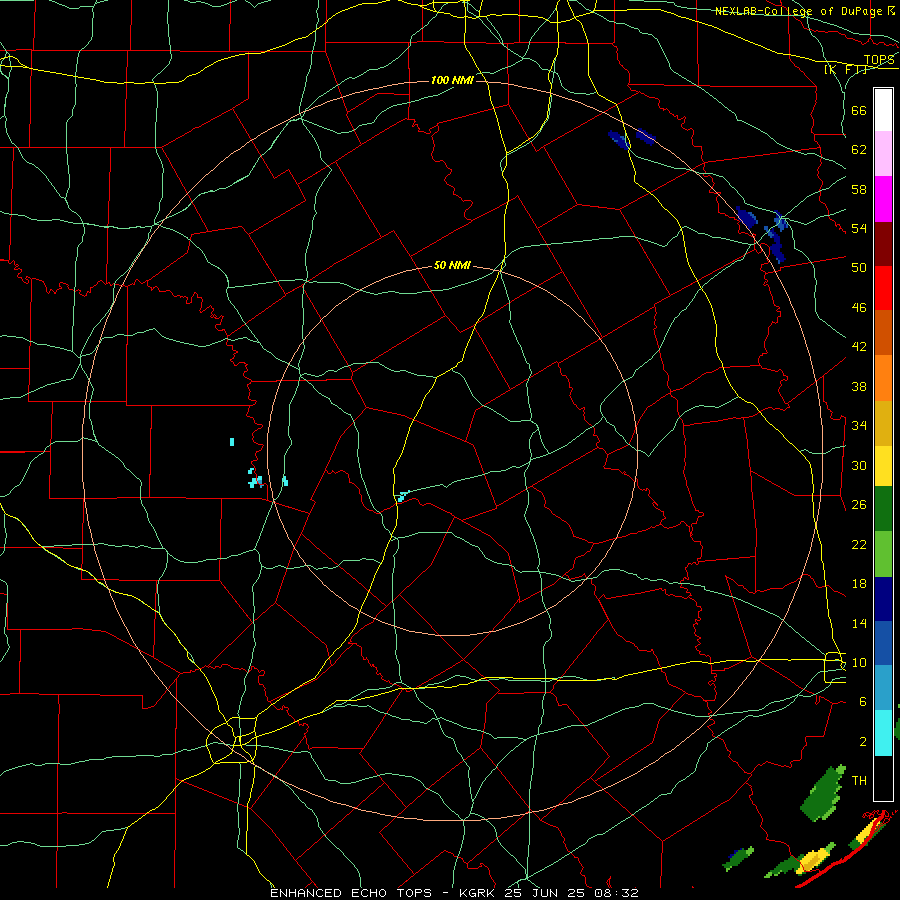This screenshot has height=900, width=900.
Task: Click the legend value 58
Action: (x=859, y=189)
